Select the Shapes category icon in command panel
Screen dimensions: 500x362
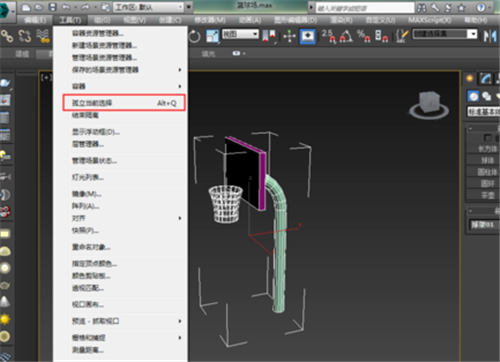487,96
